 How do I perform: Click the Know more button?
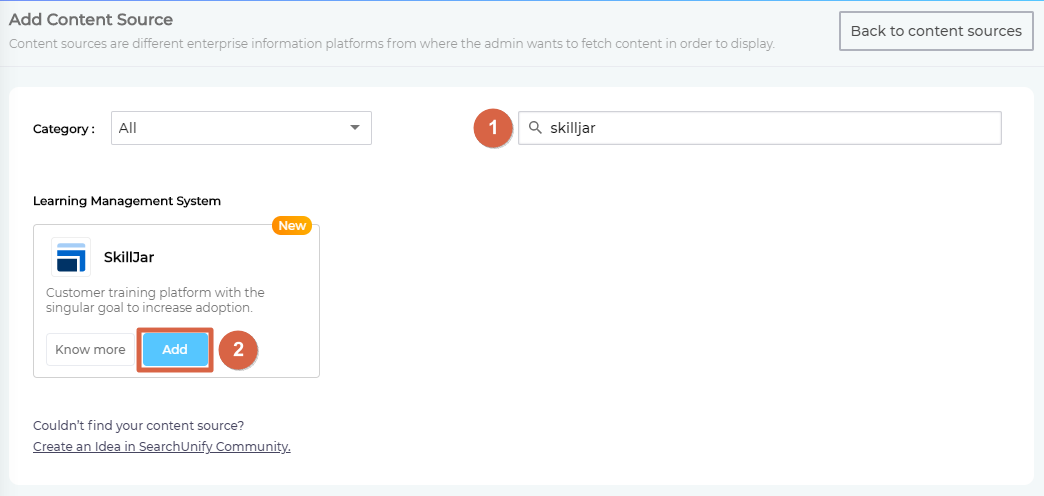click(x=89, y=350)
